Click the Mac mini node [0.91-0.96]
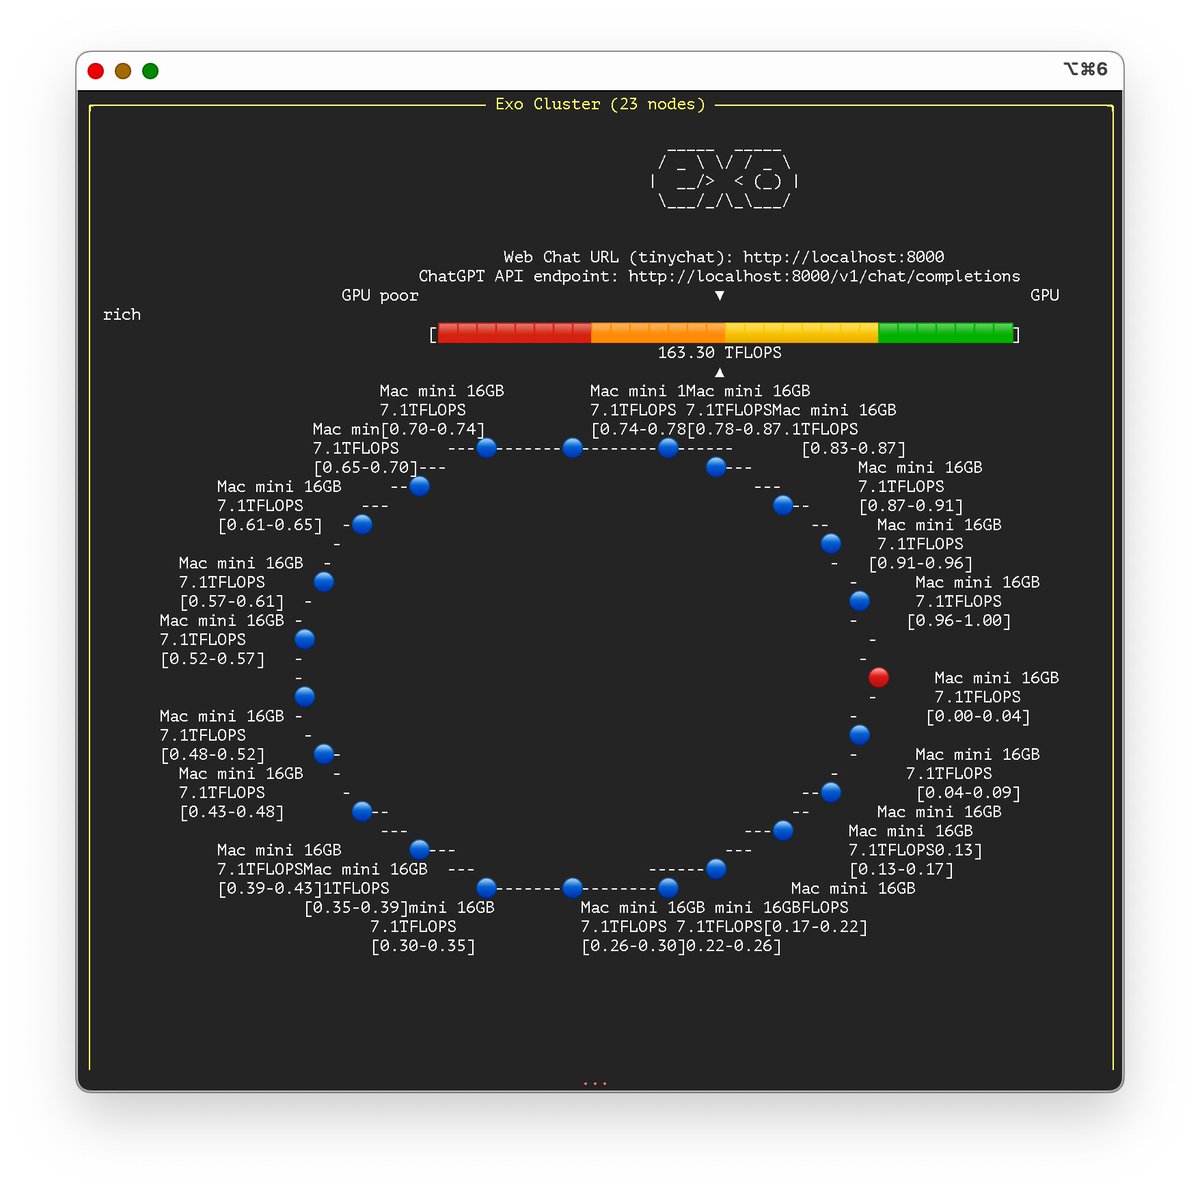Screen dimensions: 1200x1193 (x=831, y=543)
